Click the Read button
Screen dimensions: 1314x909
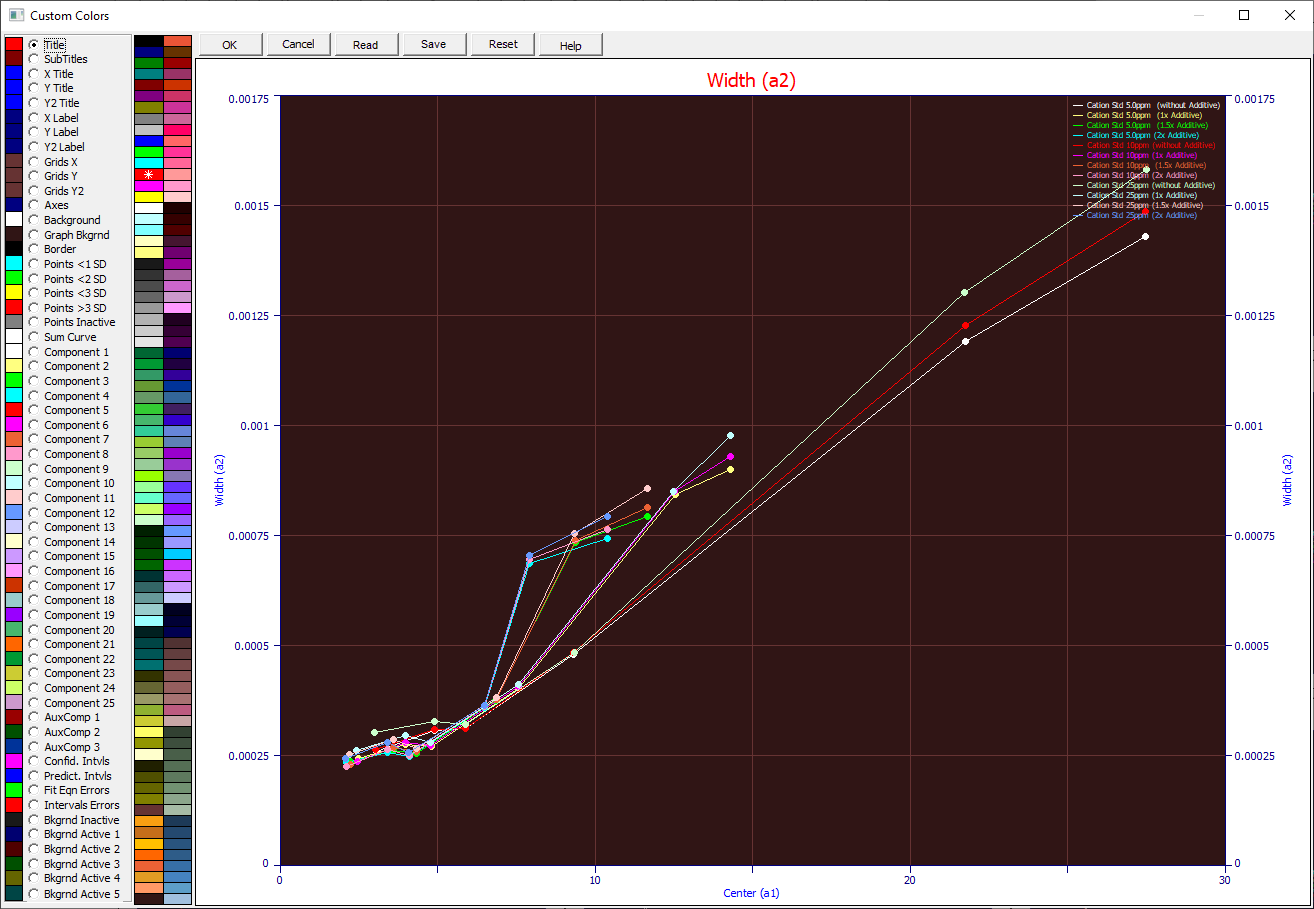pos(366,44)
